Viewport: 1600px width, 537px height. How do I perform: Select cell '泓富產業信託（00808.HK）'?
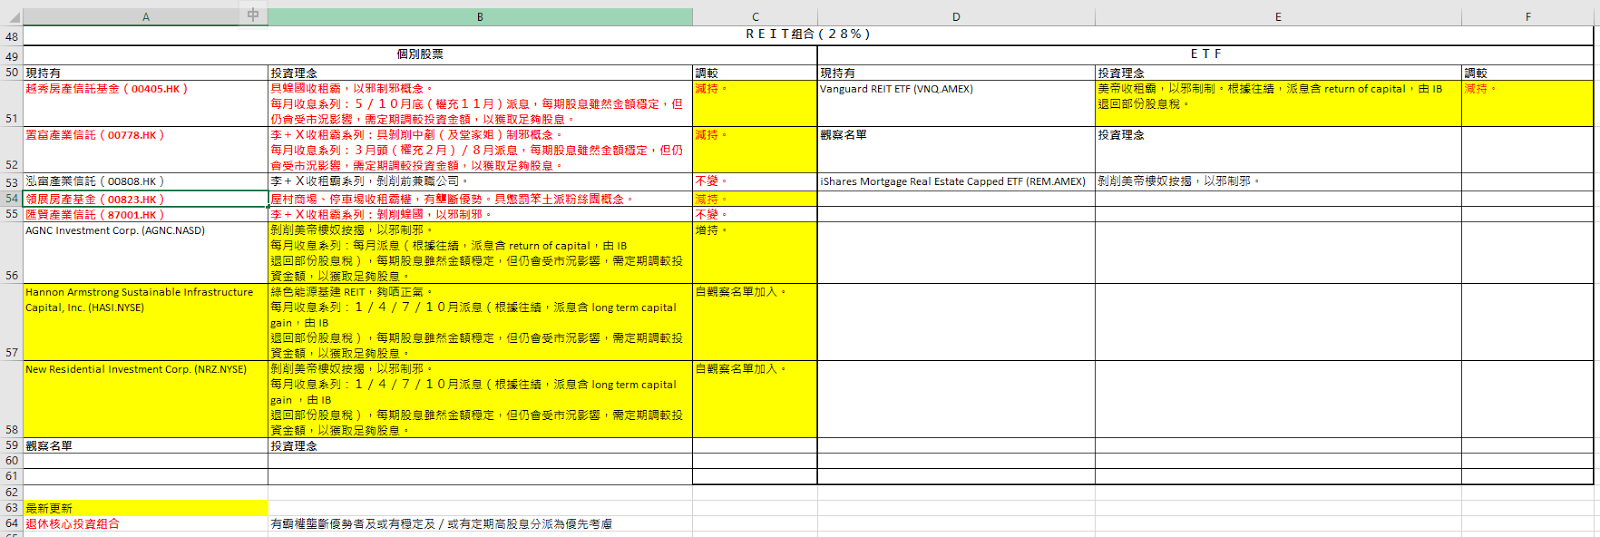pos(145,182)
